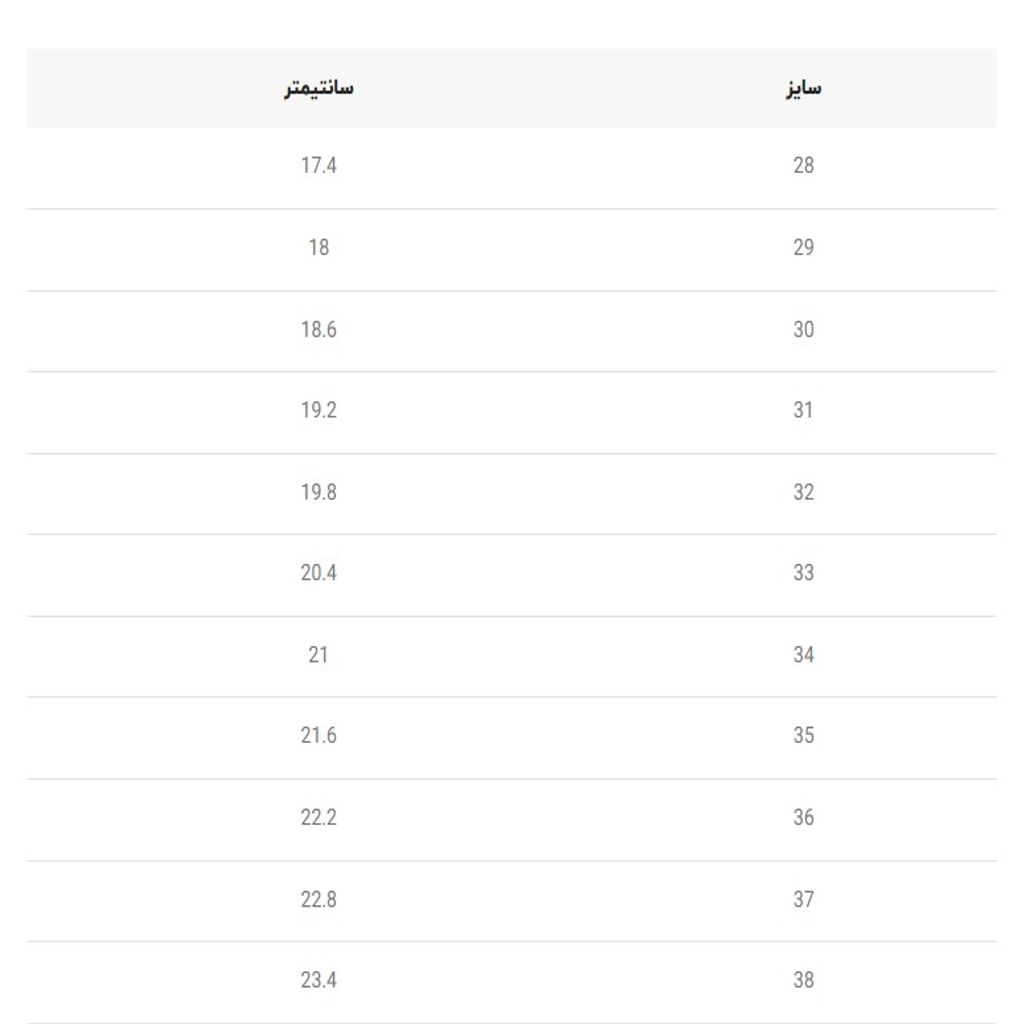Screen dimensions: 1024x1024
Task: Click the 19.2 centimeter value
Action: (x=319, y=410)
